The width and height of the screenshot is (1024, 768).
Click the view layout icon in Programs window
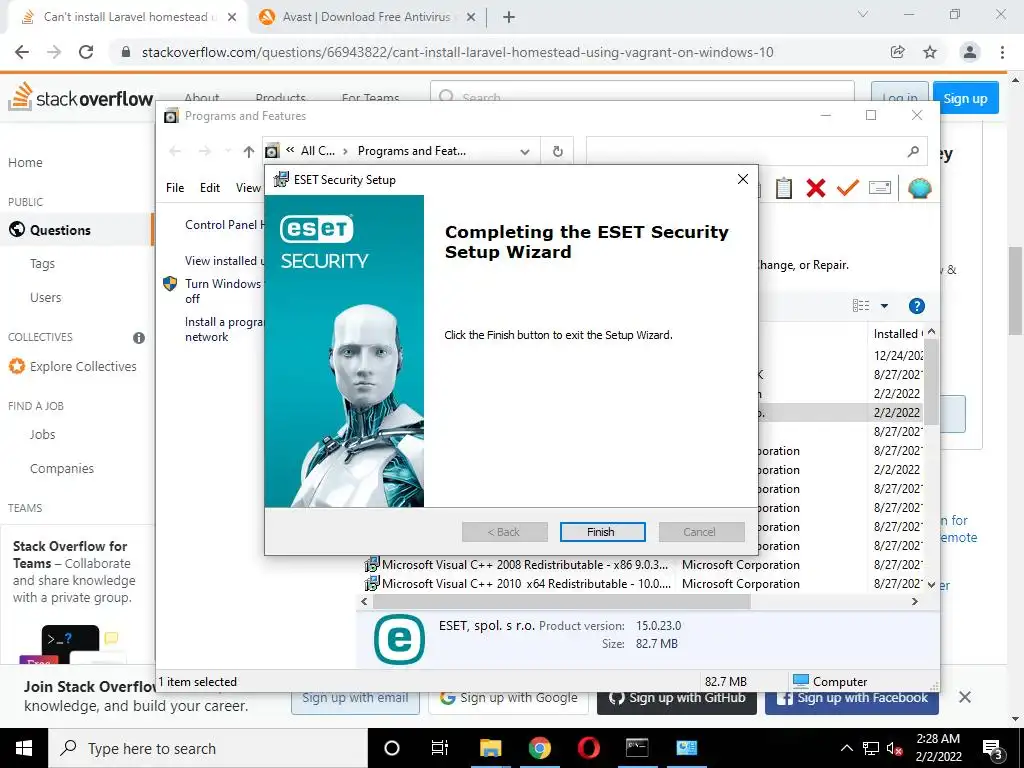pos(861,306)
